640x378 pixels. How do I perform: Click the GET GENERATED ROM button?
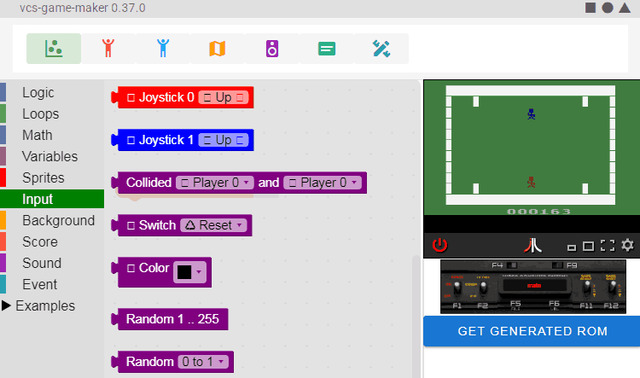pyautogui.click(x=532, y=331)
